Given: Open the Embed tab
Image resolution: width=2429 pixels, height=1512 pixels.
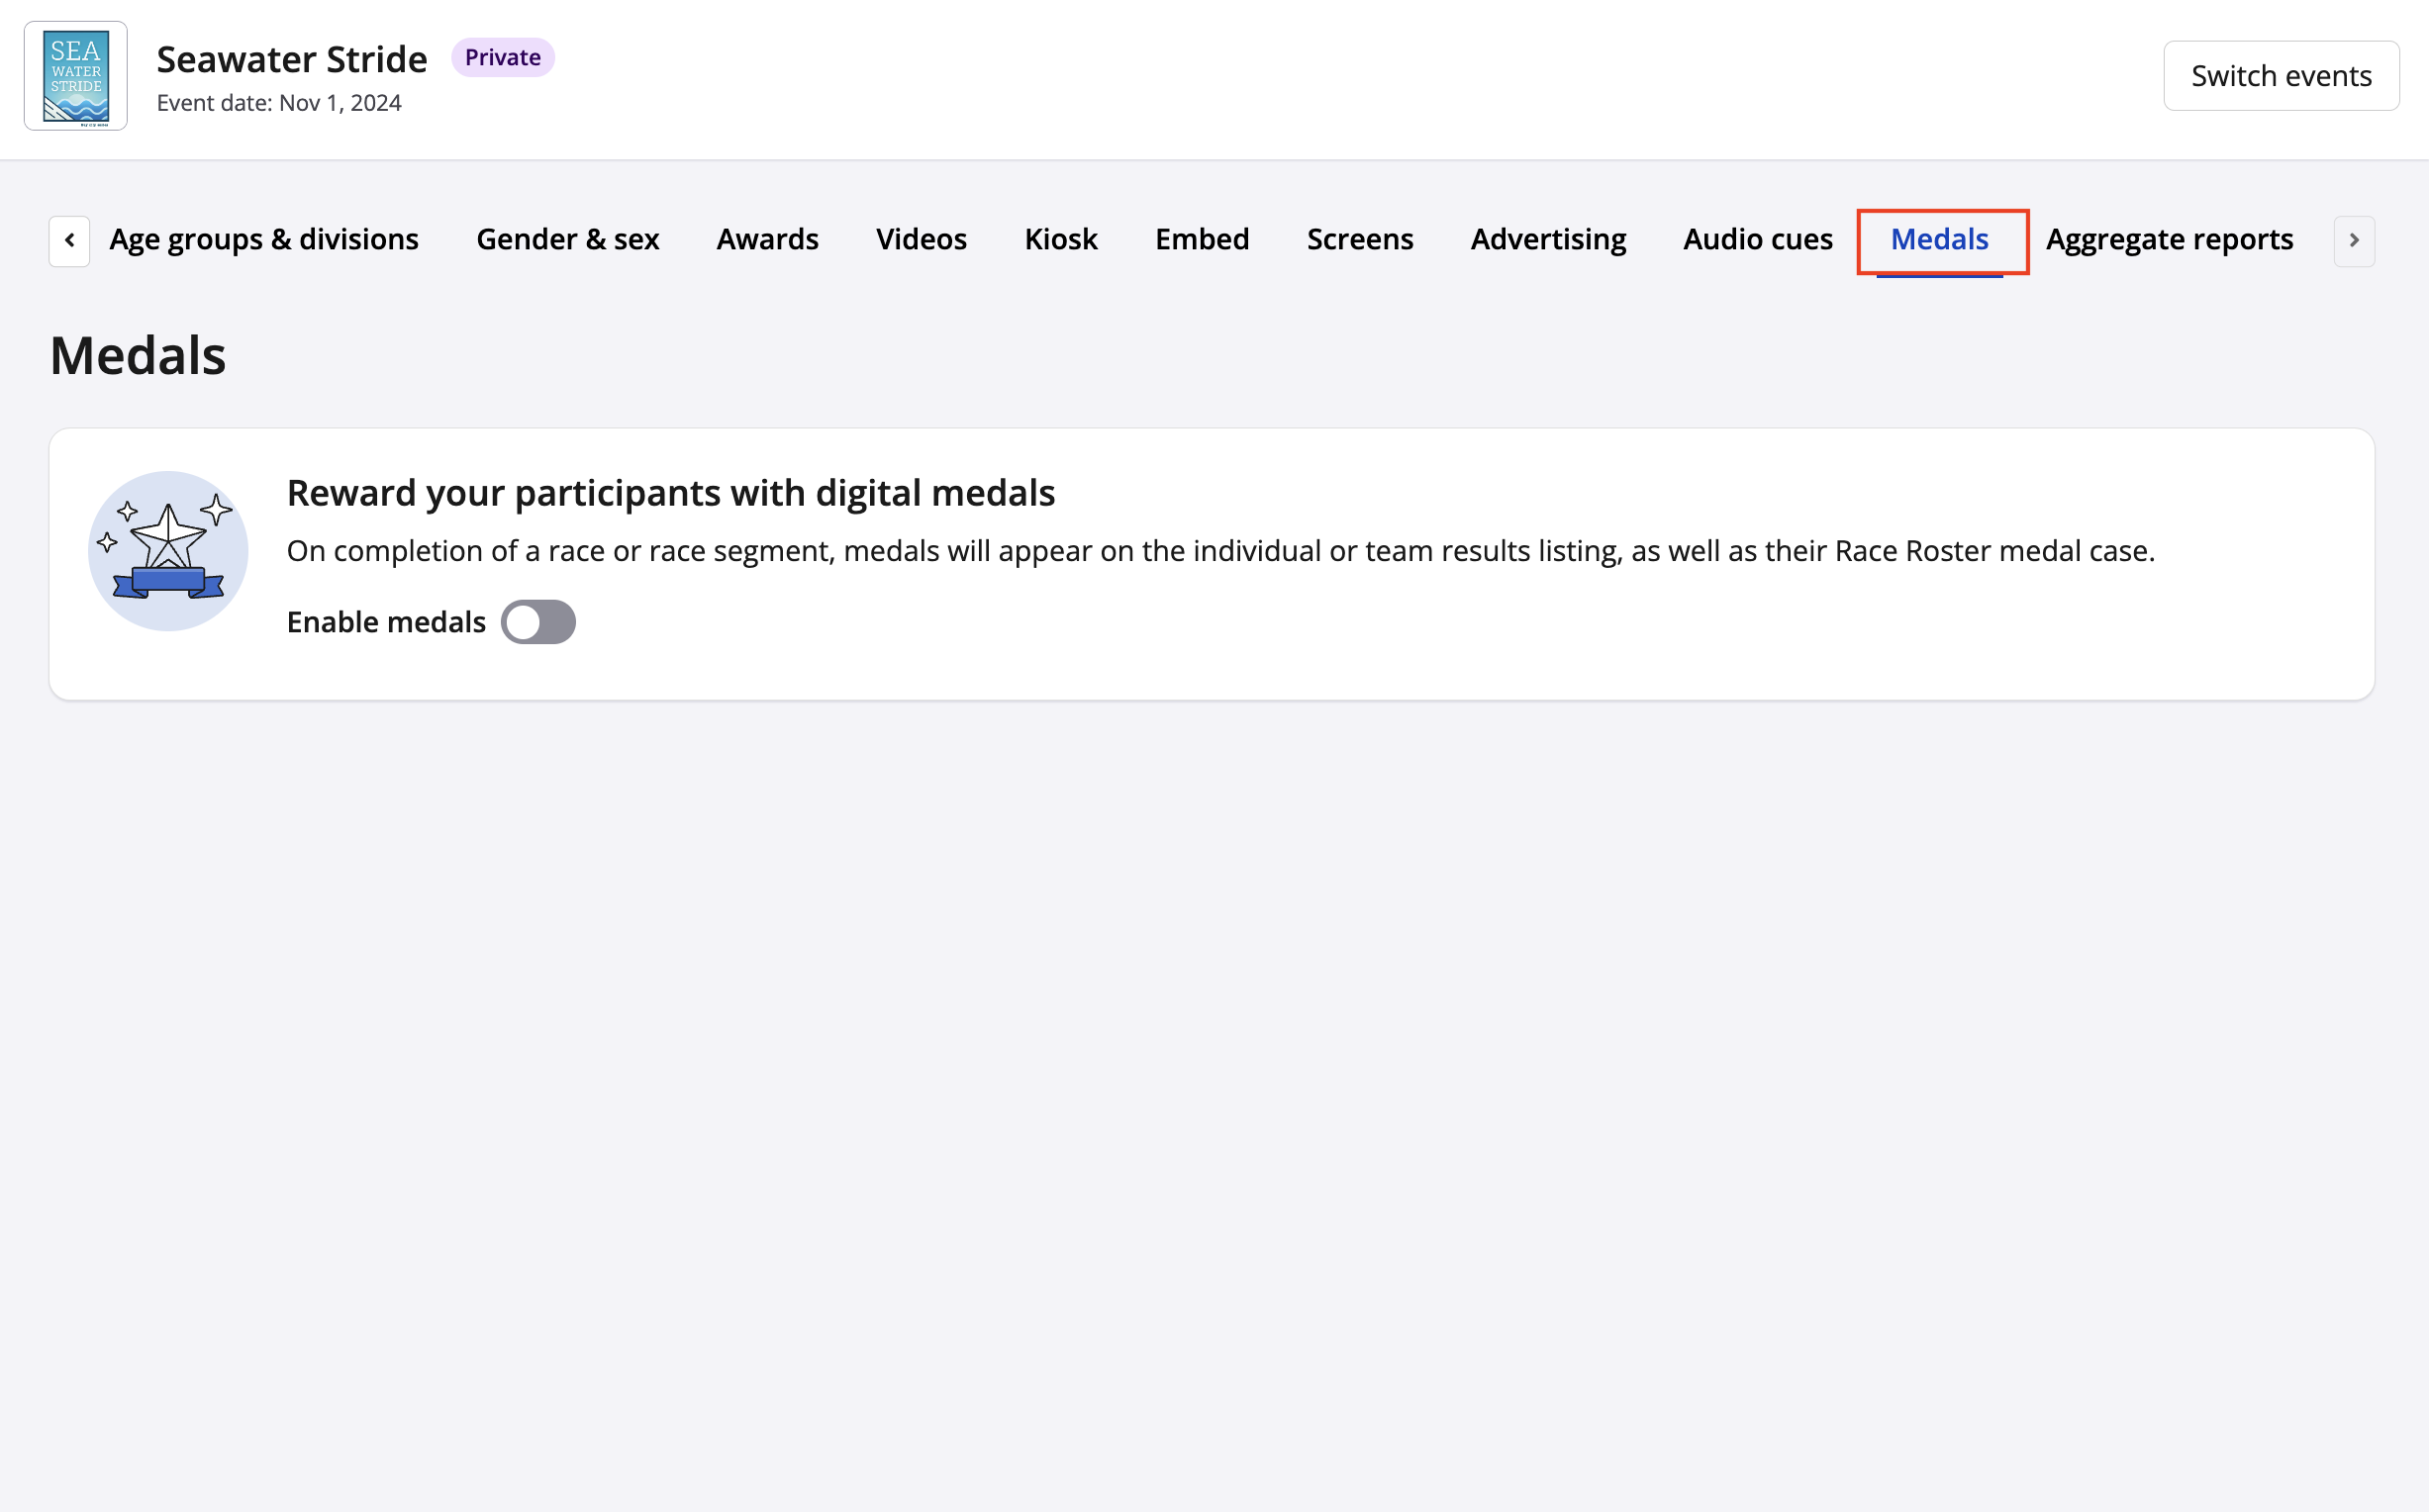Looking at the screenshot, I should click(x=1202, y=240).
